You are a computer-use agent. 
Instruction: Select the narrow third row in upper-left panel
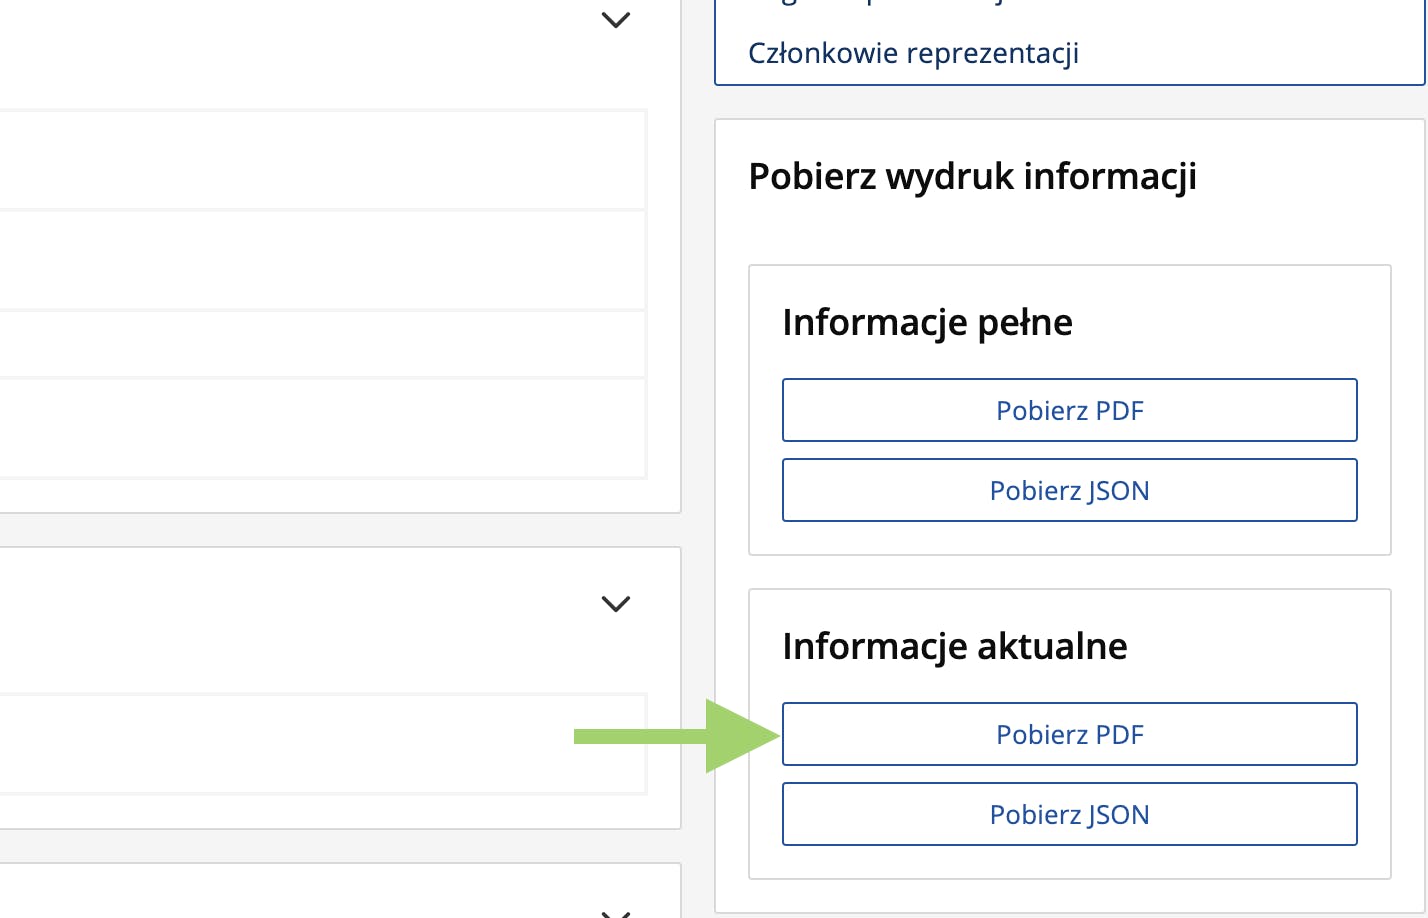click(x=320, y=344)
